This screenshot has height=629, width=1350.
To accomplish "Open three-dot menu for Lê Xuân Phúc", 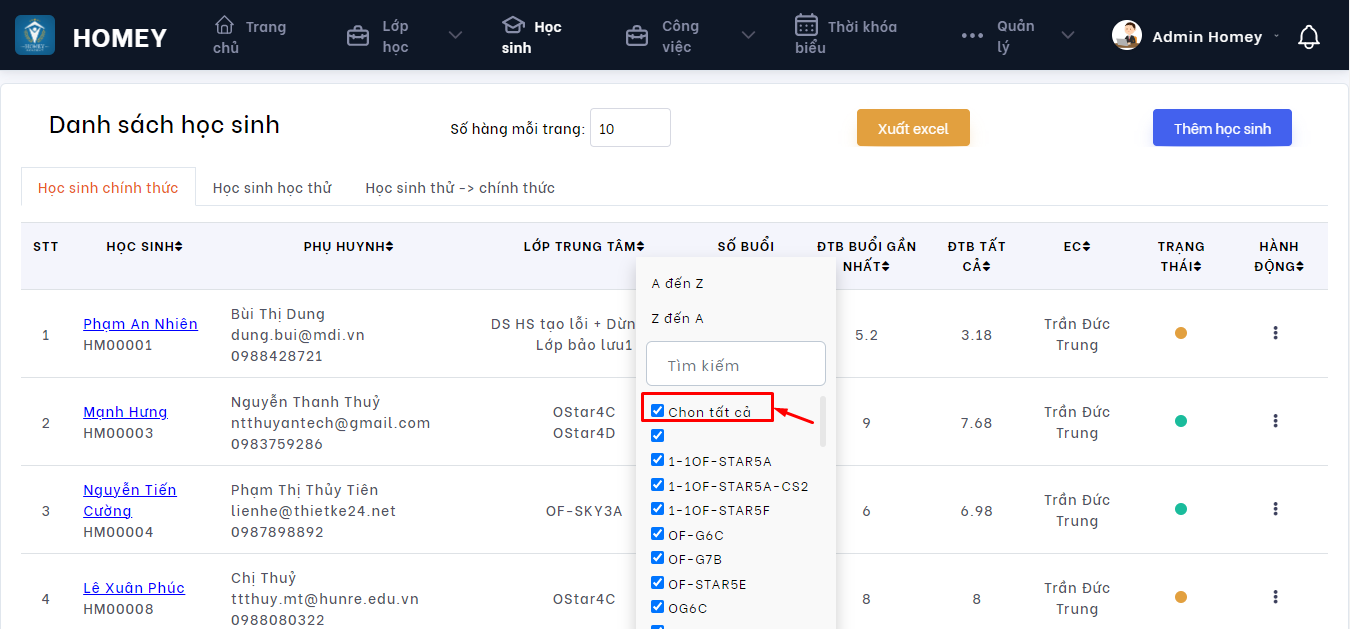I will tap(1275, 597).
